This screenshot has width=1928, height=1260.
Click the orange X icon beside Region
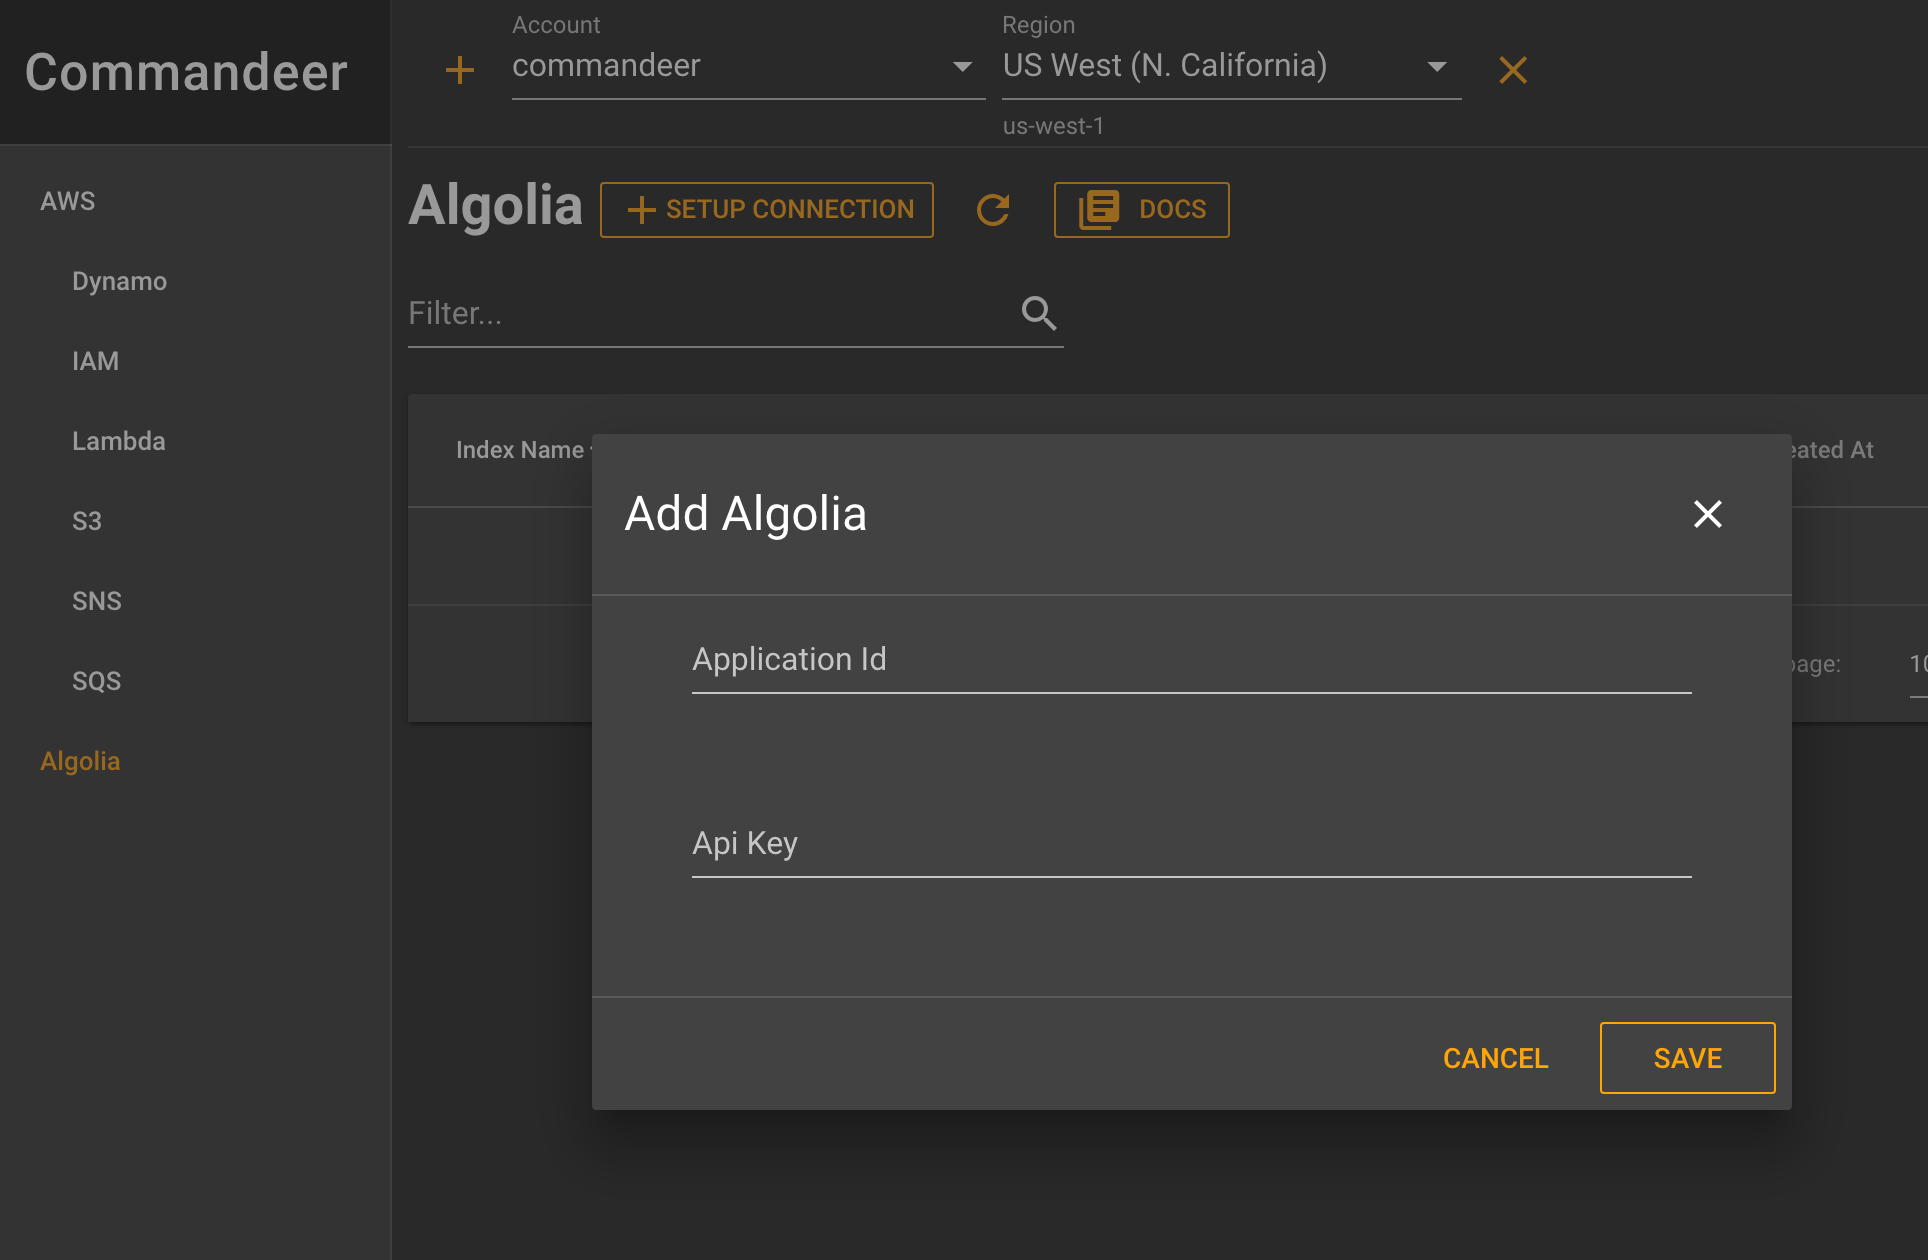(1513, 70)
